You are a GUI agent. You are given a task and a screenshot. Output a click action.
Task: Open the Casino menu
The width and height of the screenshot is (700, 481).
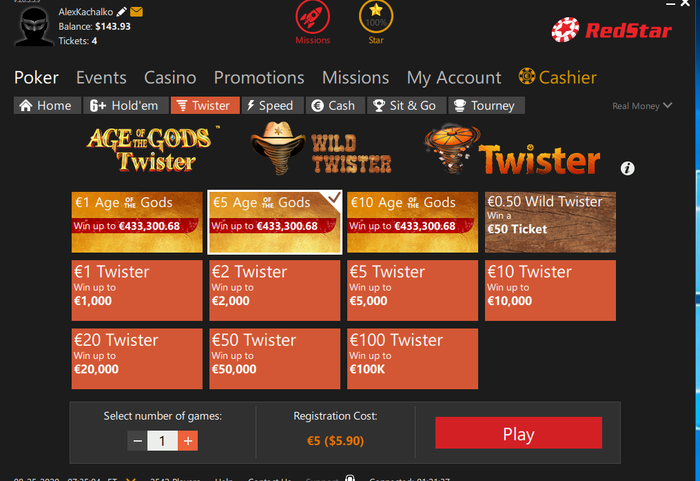pos(170,78)
